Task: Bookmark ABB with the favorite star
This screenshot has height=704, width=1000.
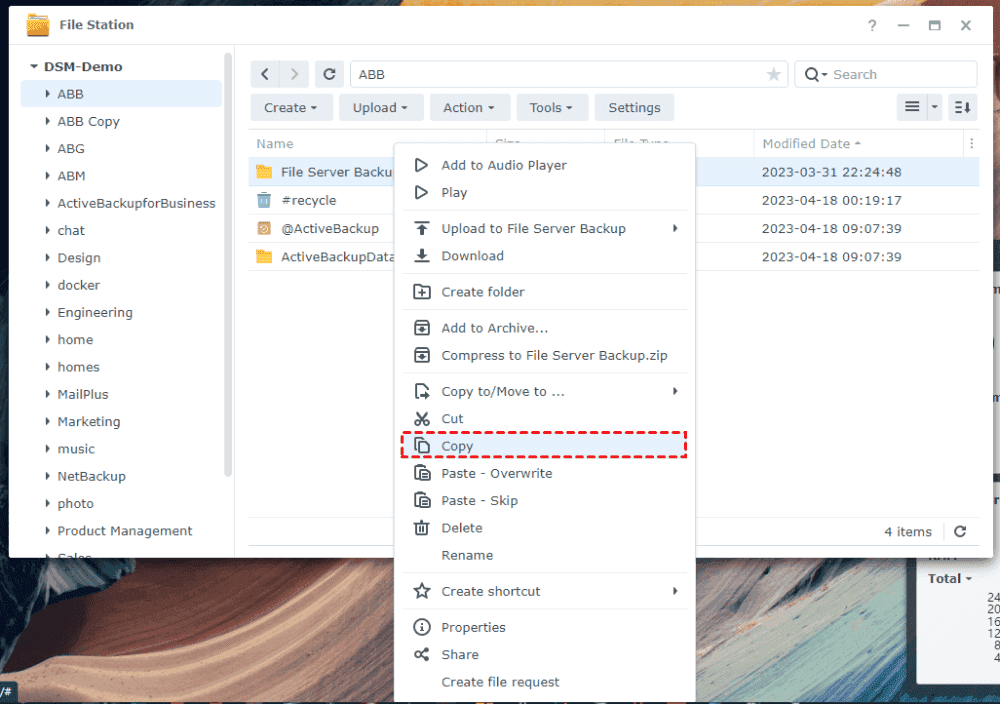Action: point(774,75)
